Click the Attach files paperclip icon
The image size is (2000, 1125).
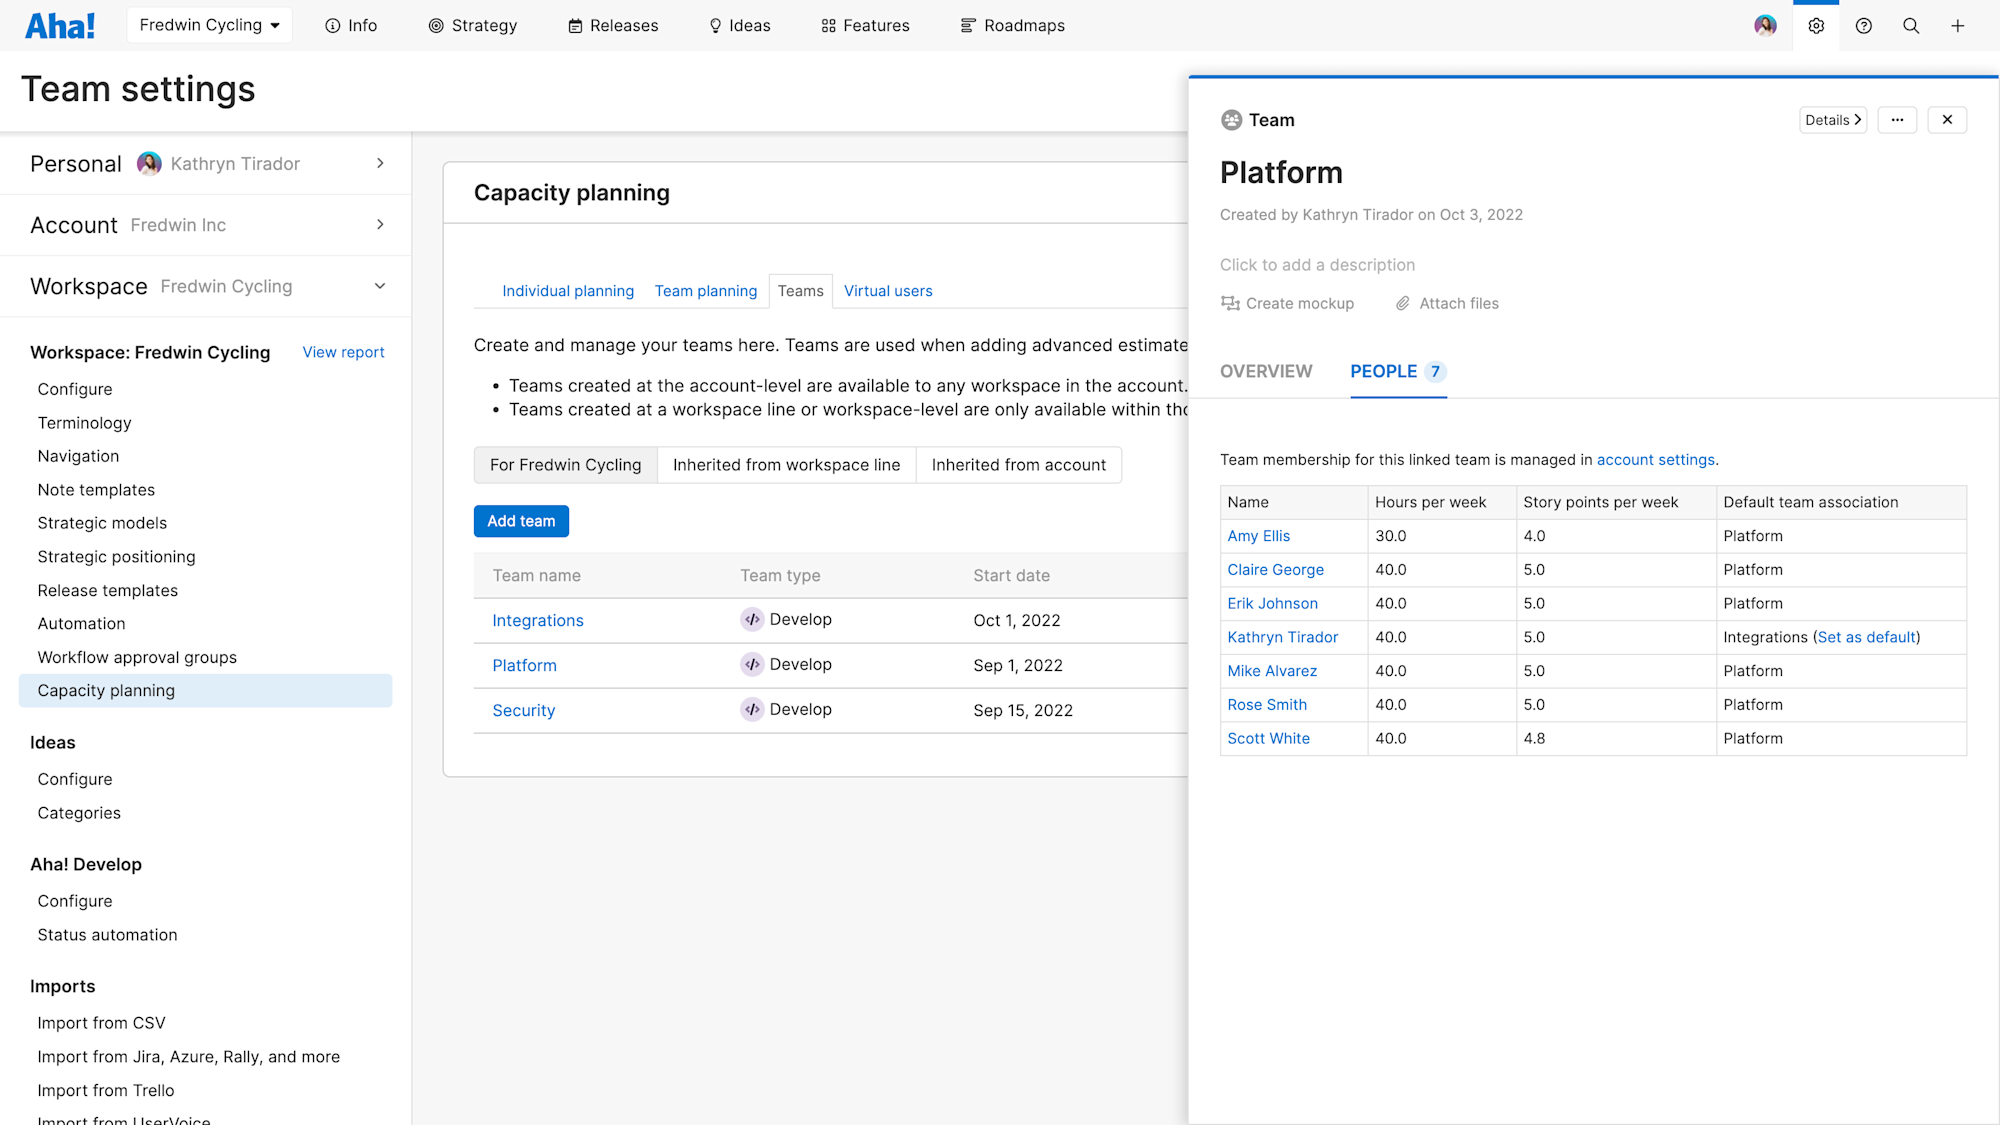pos(1404,303)
